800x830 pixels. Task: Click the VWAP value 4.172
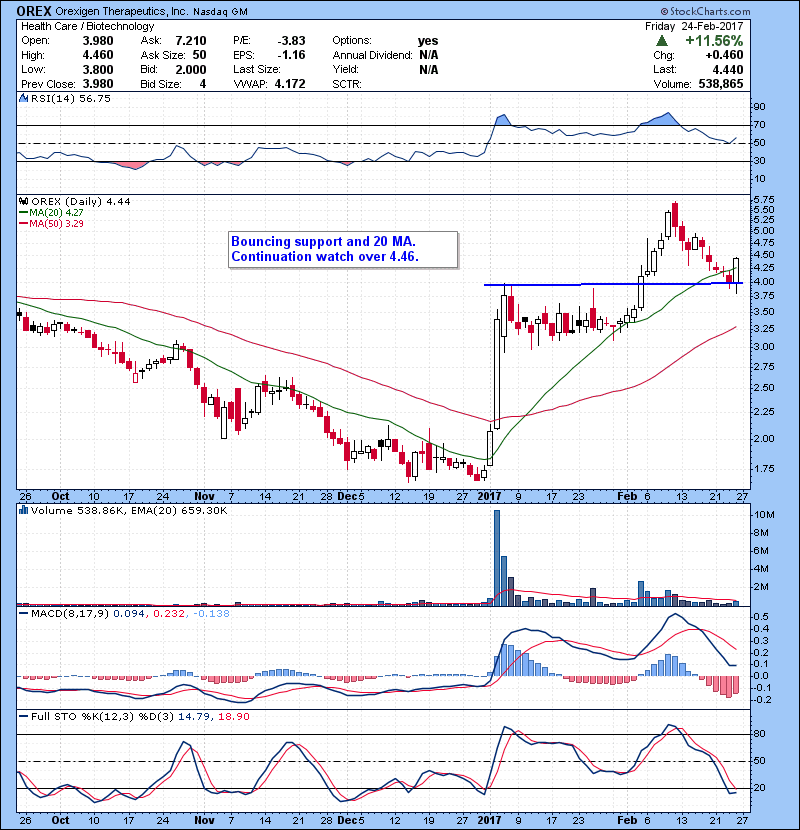[x=290, y=84]
